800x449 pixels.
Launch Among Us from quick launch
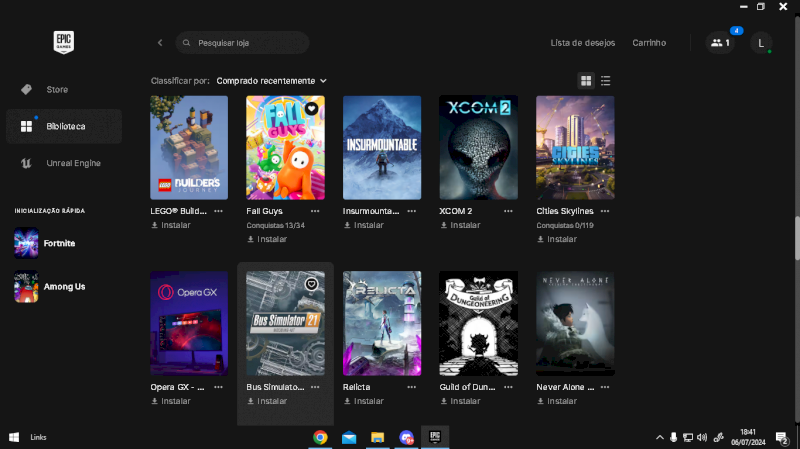click(x=63, y=287)
